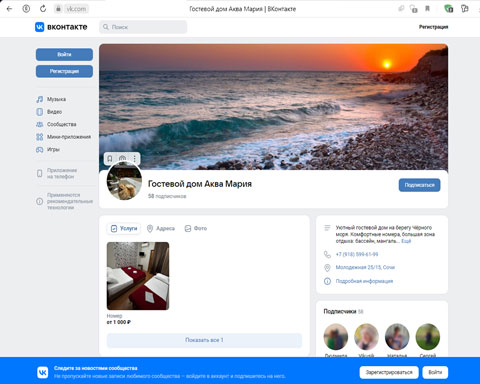
Task: Click the Приложение на телефон link
Action: [62, 173]
